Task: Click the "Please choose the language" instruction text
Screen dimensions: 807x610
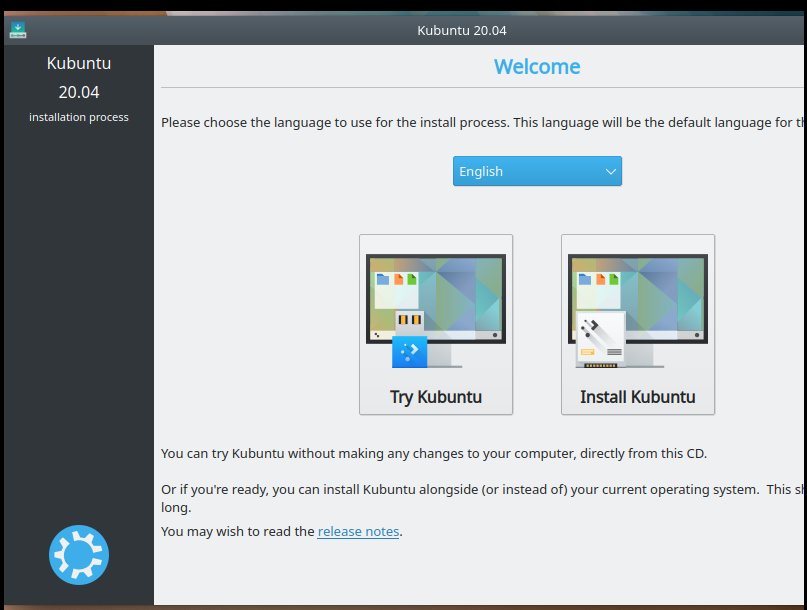Action: pos(483,123)
